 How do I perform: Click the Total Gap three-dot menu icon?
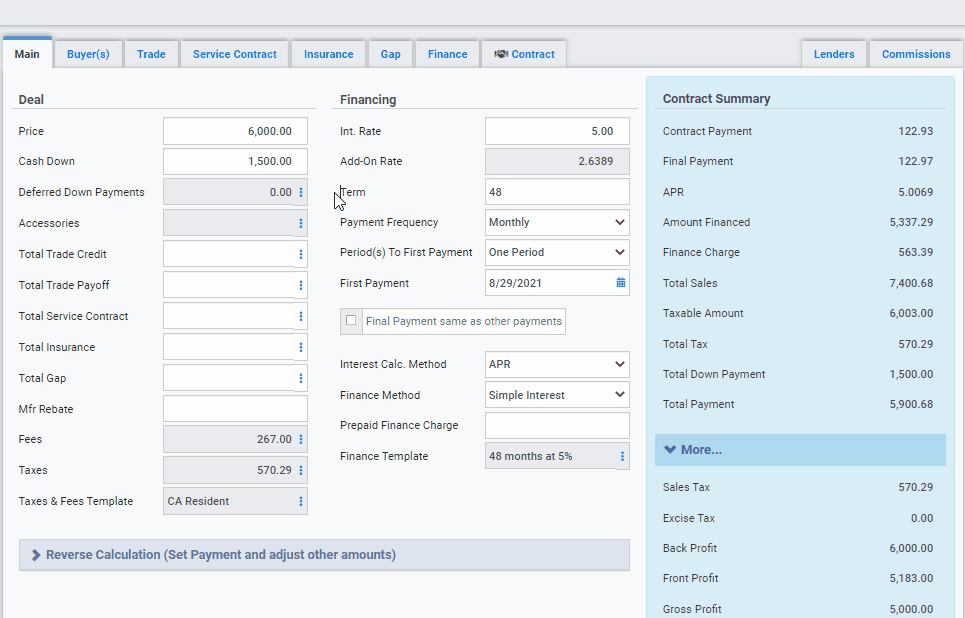(x=301, y=377)
